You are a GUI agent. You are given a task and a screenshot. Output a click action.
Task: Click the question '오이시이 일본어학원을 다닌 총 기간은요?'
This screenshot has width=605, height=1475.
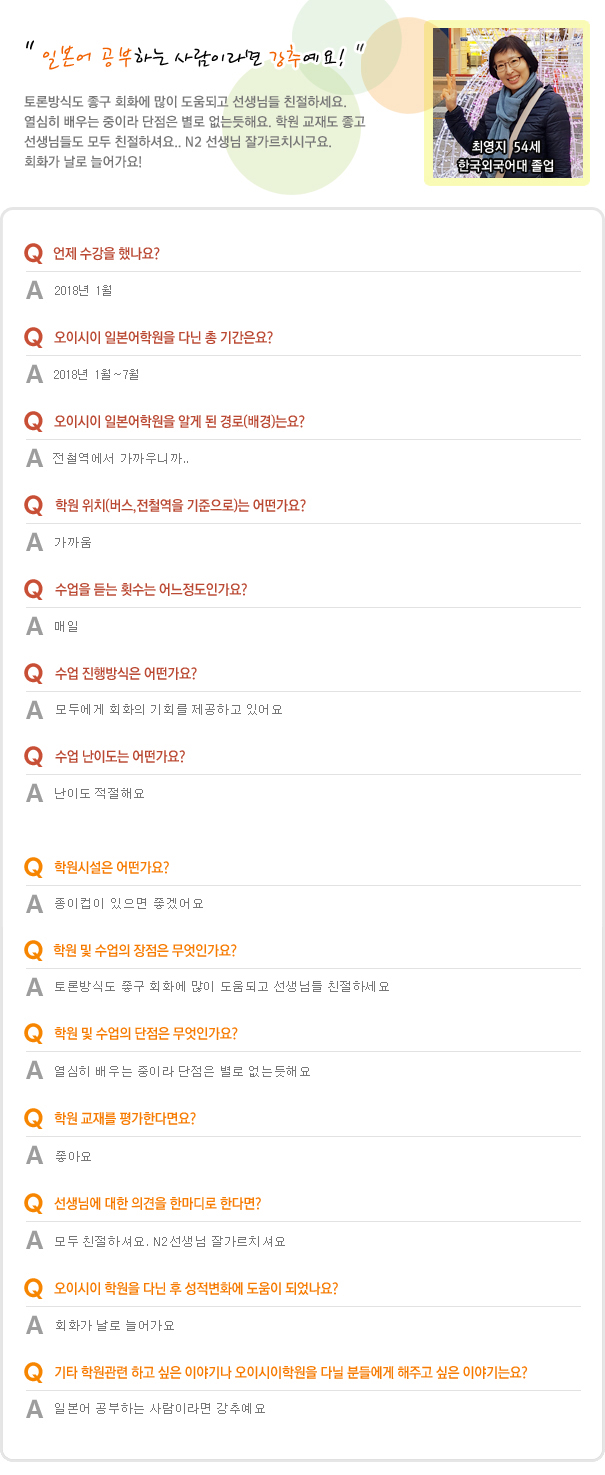(163, 337)
